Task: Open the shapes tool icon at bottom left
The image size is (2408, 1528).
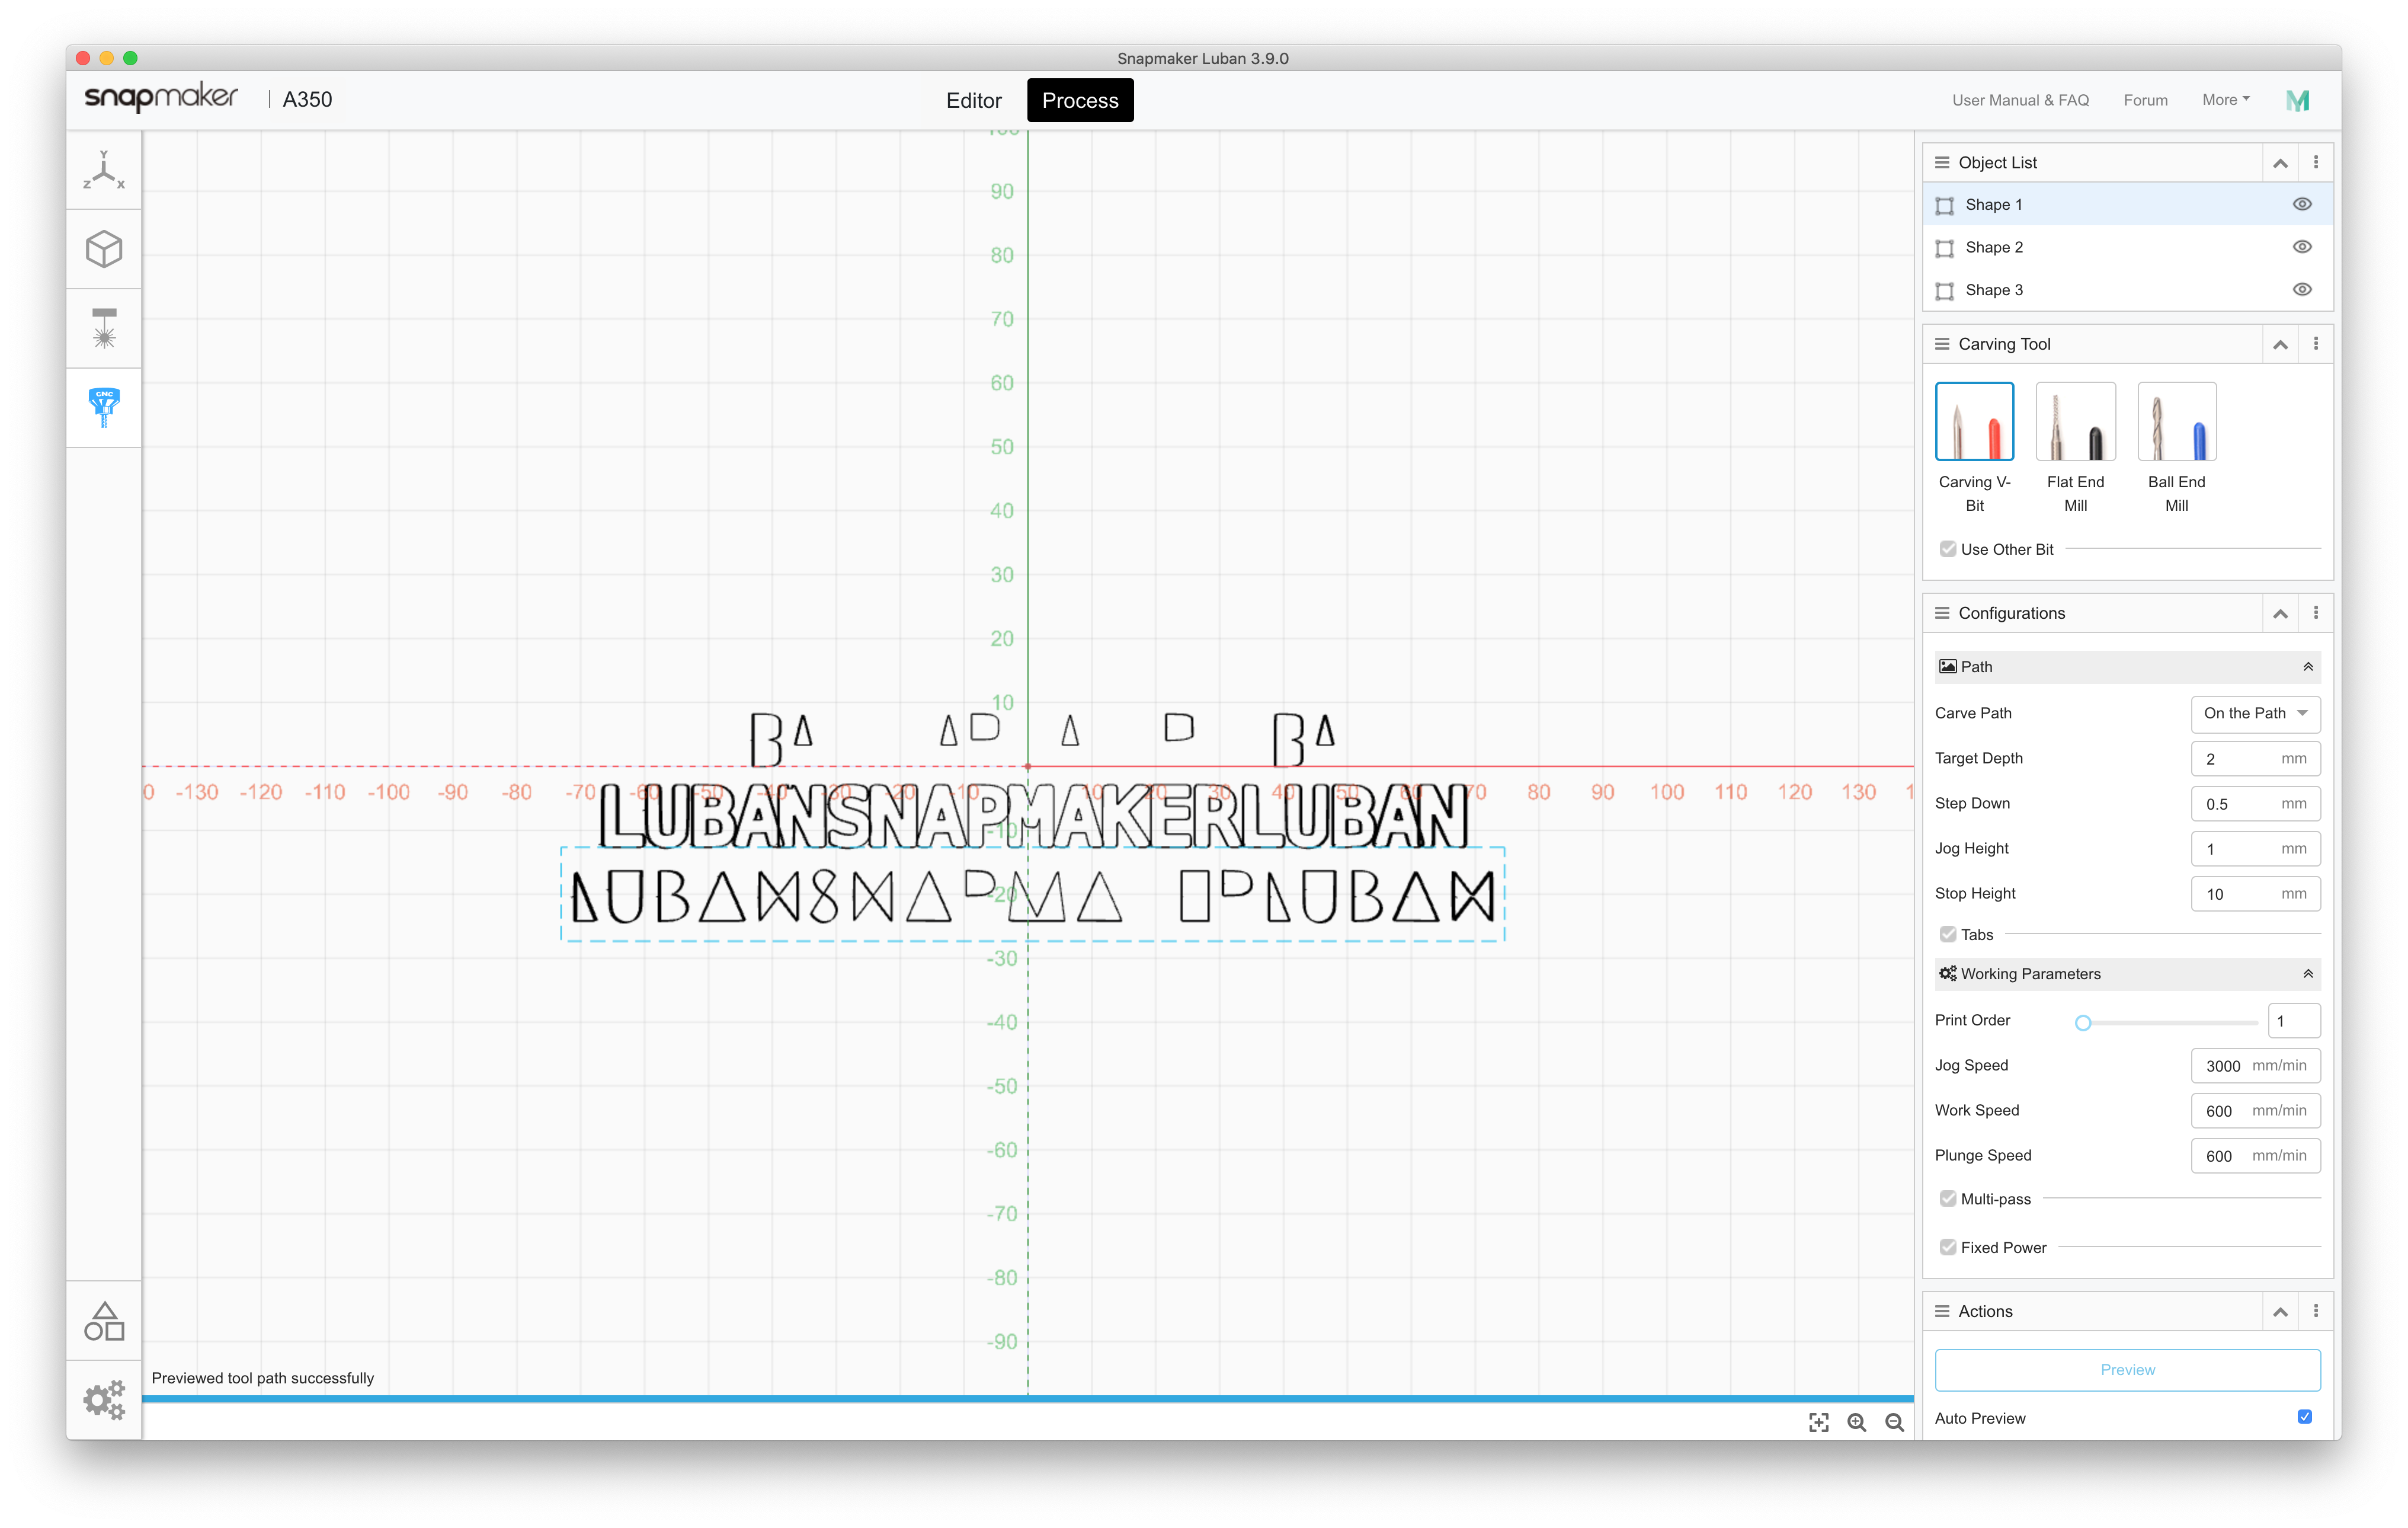Action: 104,1320
